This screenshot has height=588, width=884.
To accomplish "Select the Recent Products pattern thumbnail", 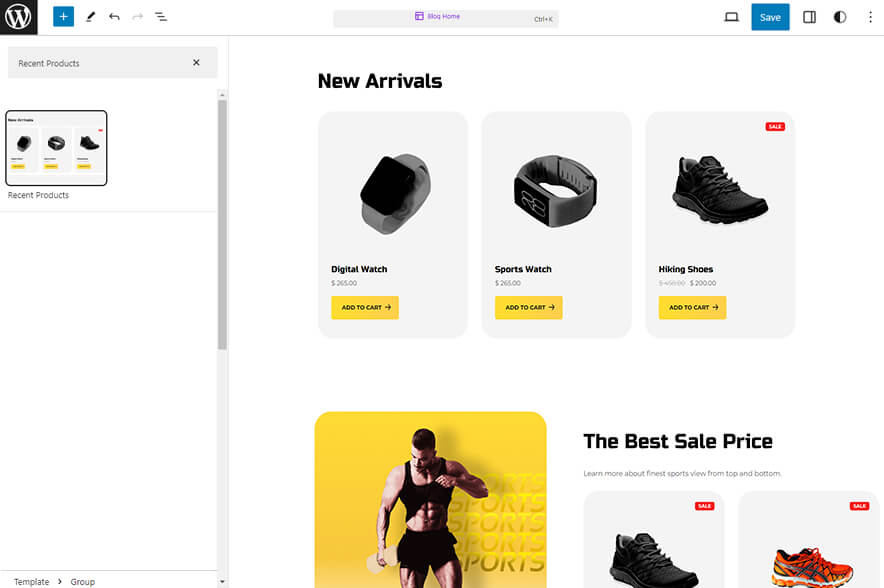I will (56, 147).
